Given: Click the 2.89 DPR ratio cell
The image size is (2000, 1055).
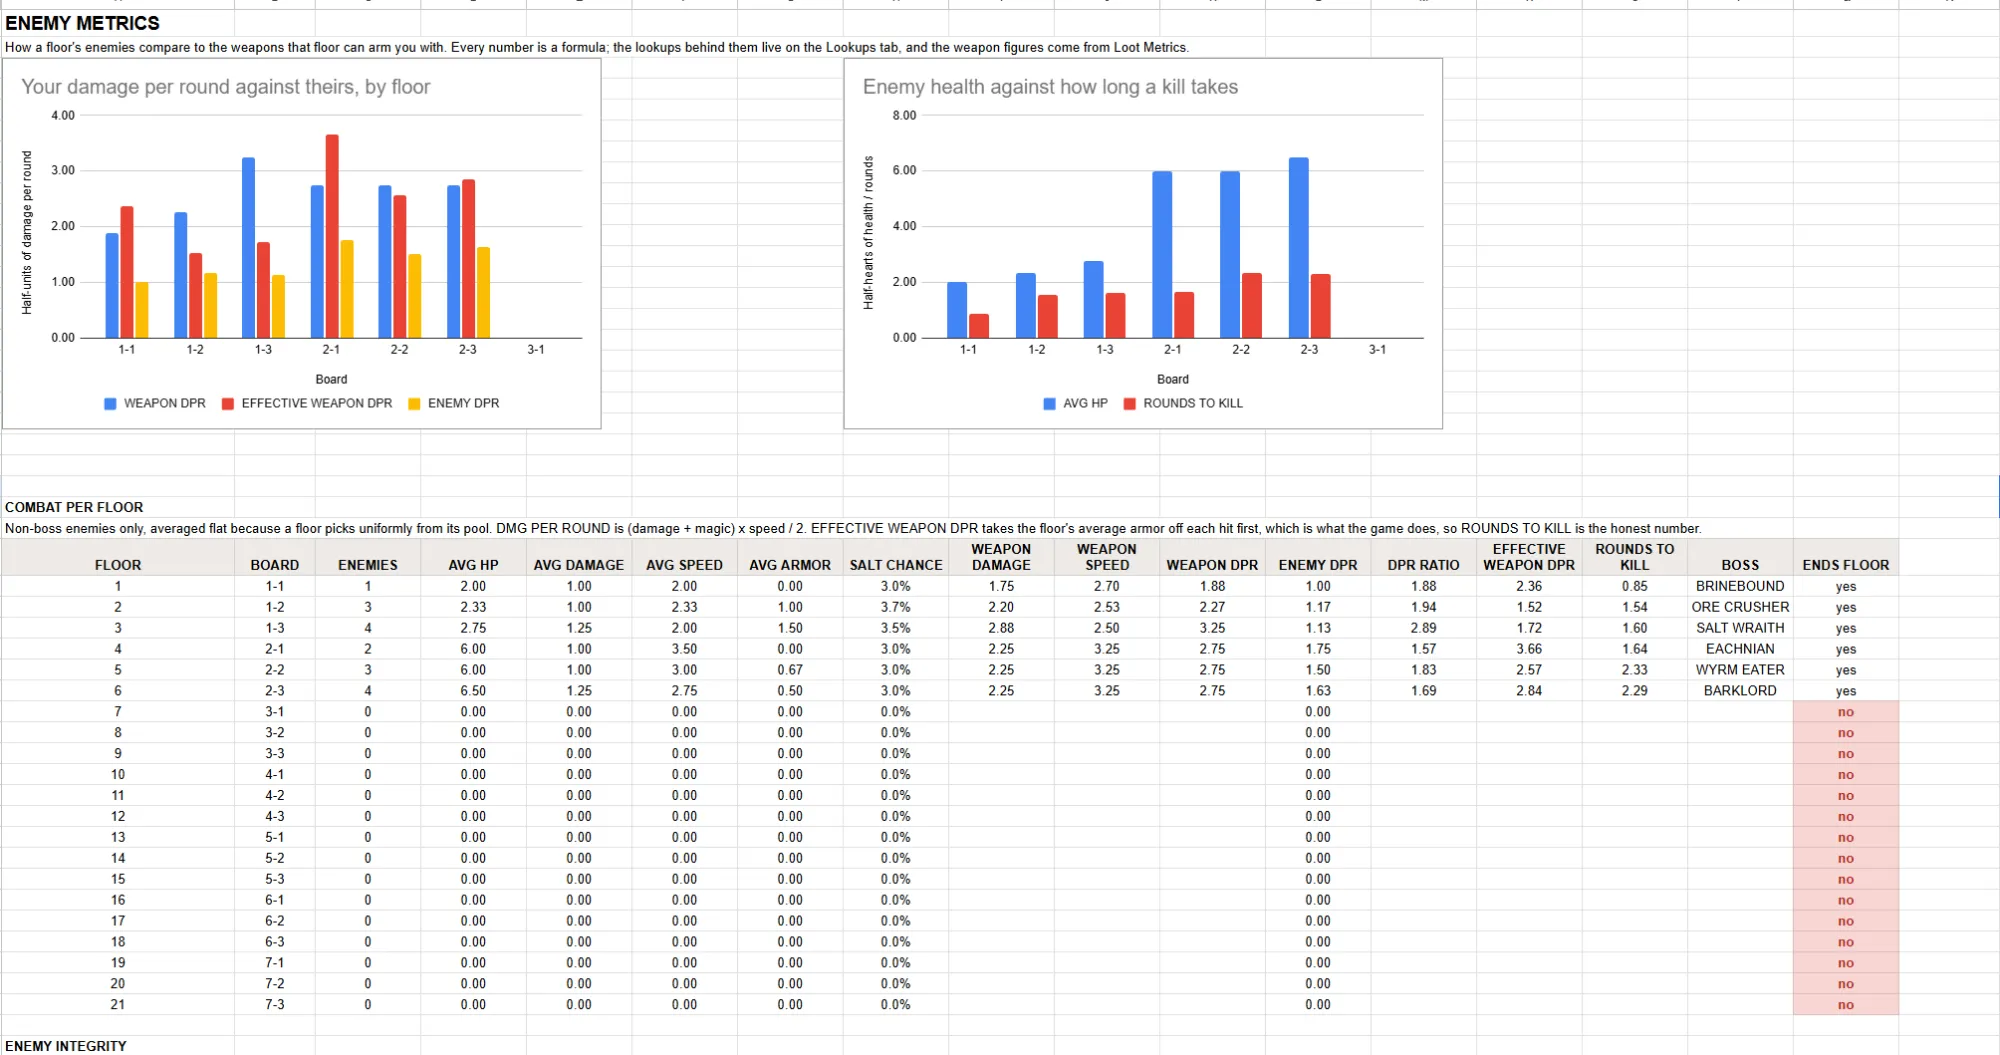Looking at the screenshot, I should tap(1423, 628).
